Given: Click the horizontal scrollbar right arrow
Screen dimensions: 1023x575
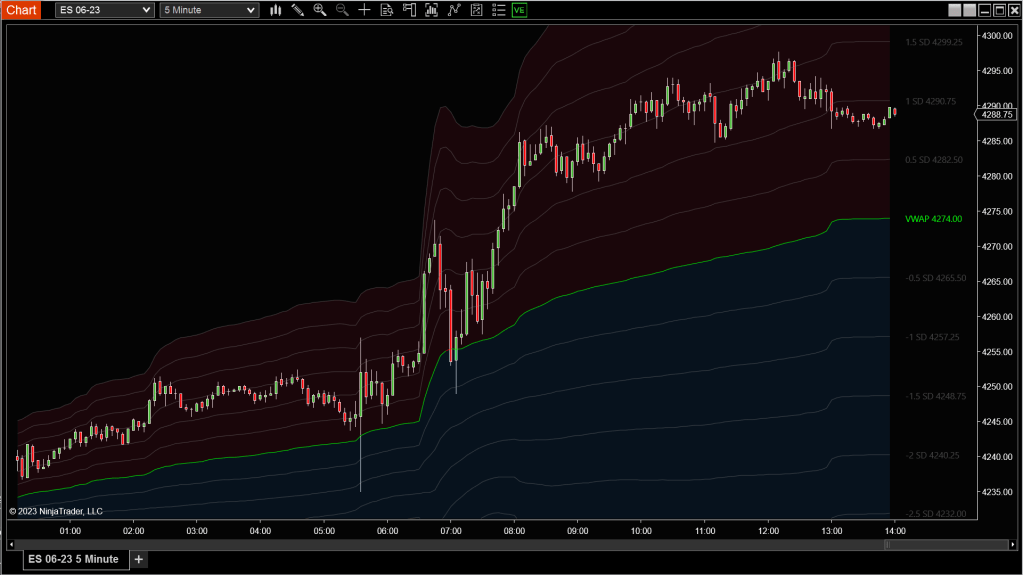Looking at the screenshot, I should 1015,545.
